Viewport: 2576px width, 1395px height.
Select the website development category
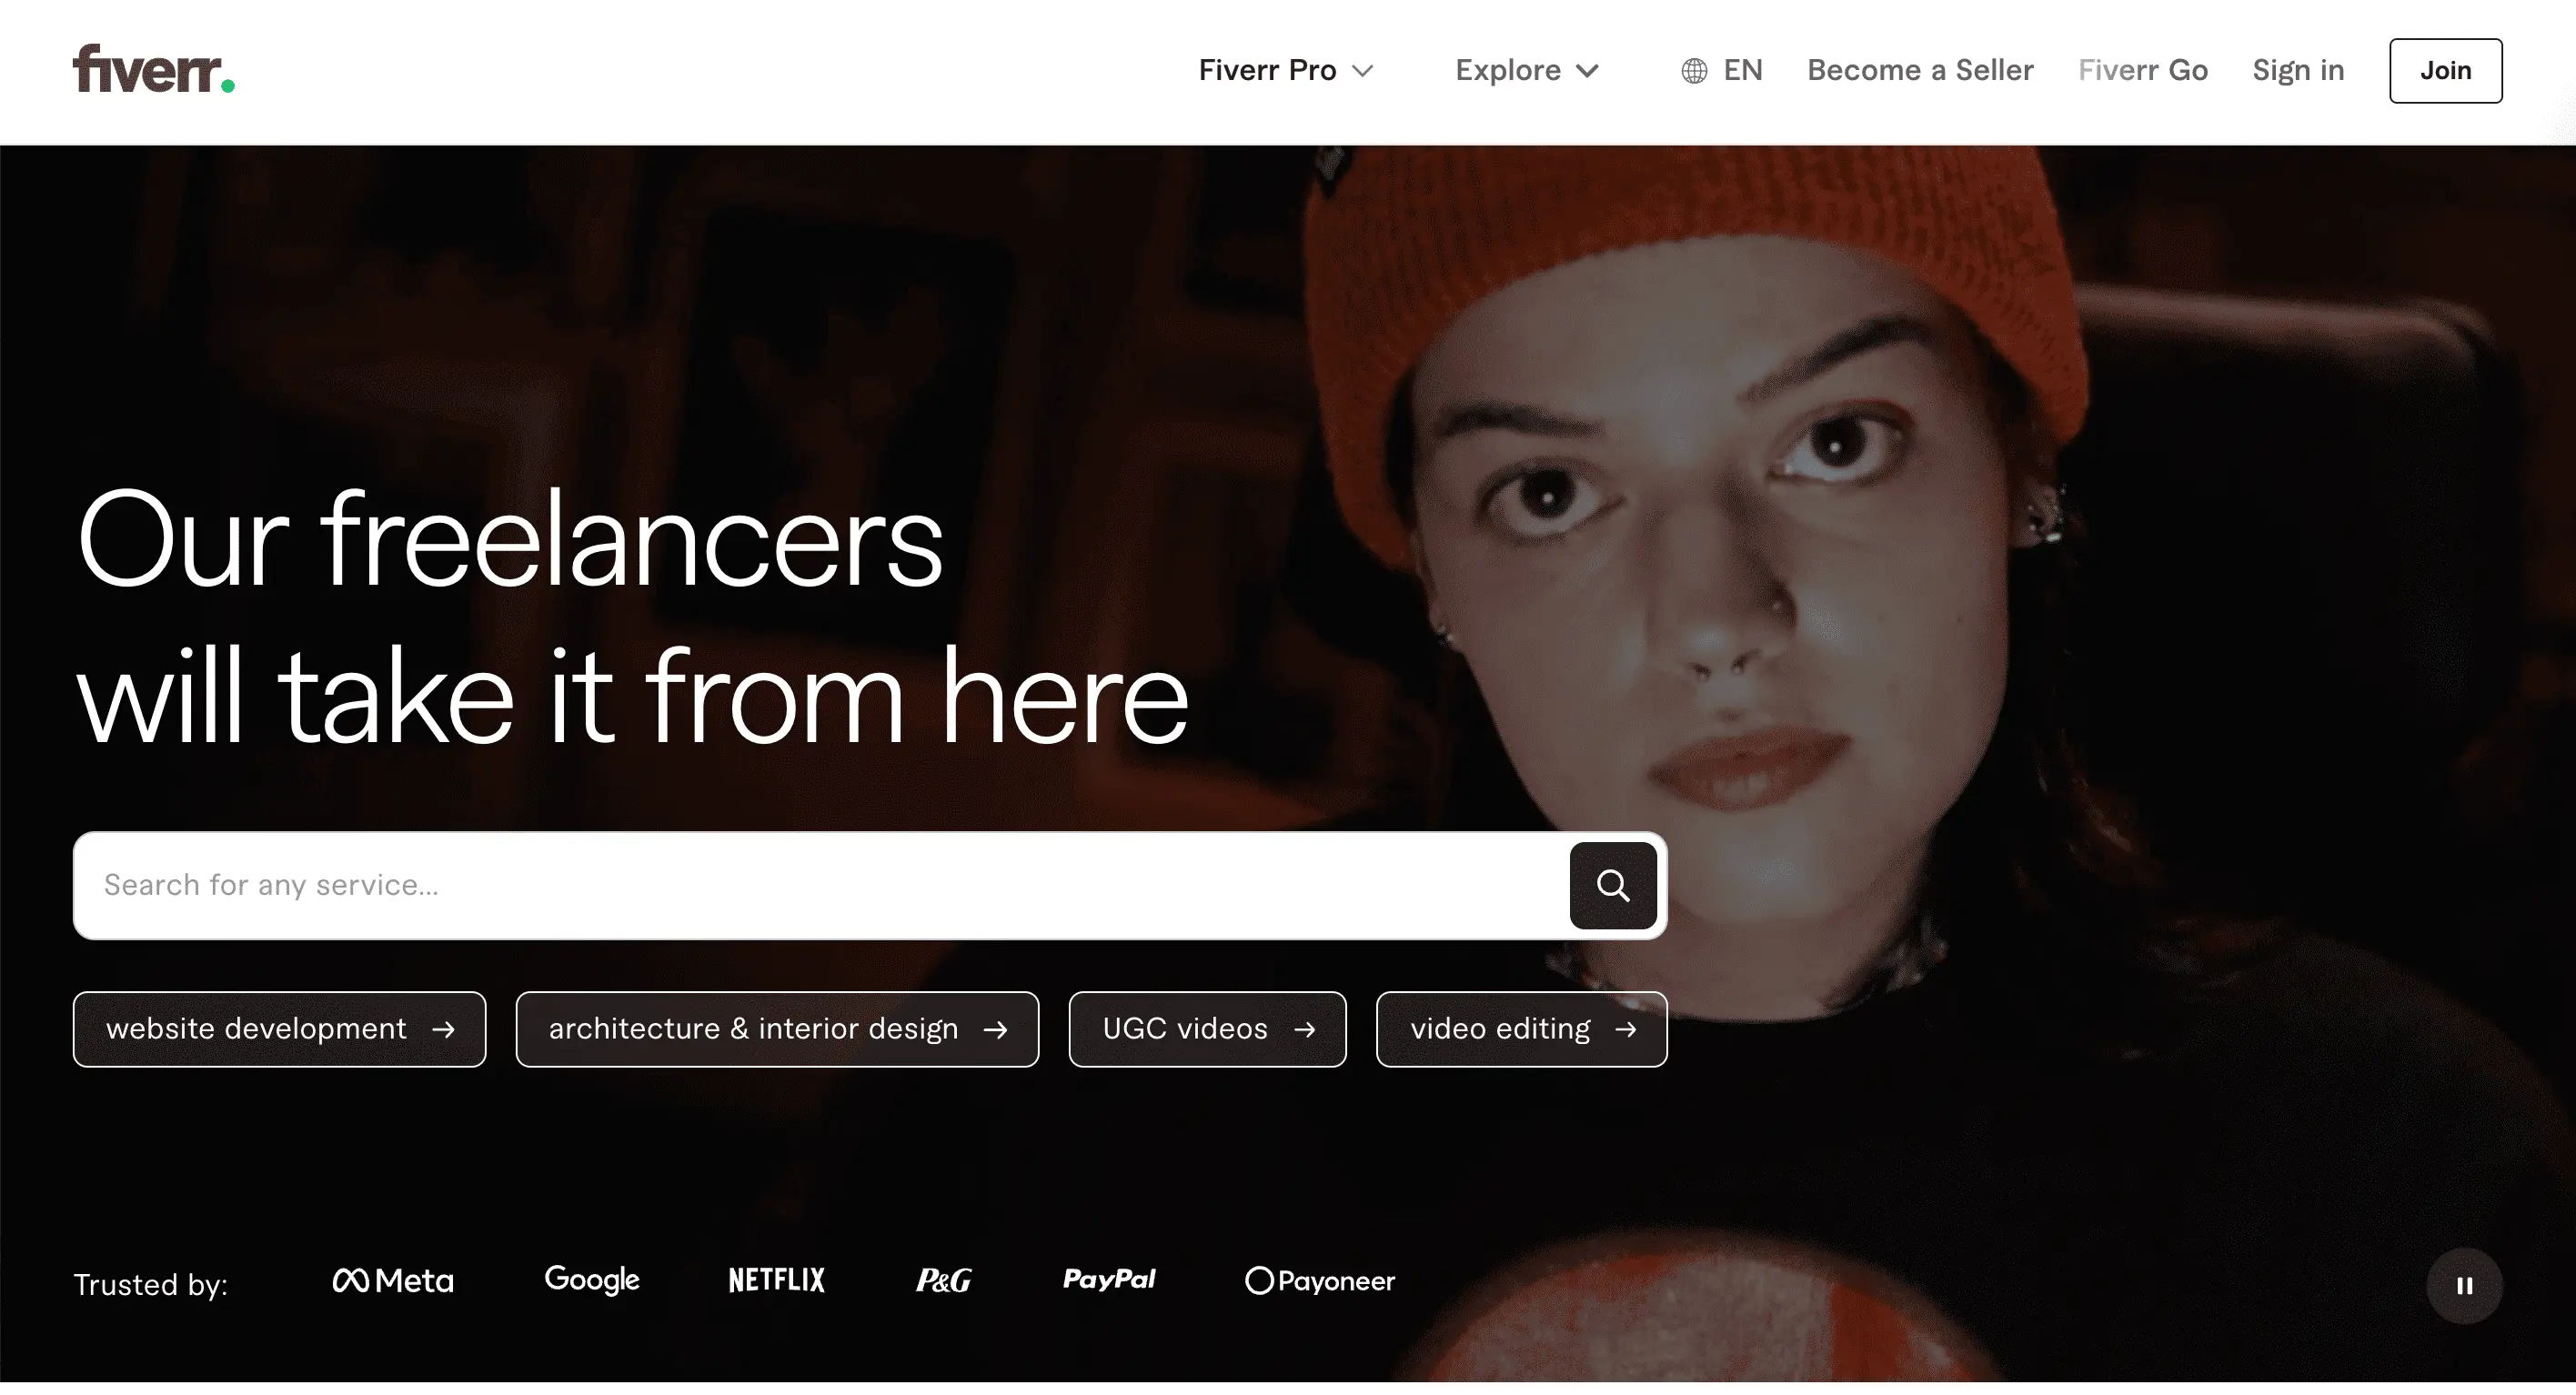pos(279,1029)
